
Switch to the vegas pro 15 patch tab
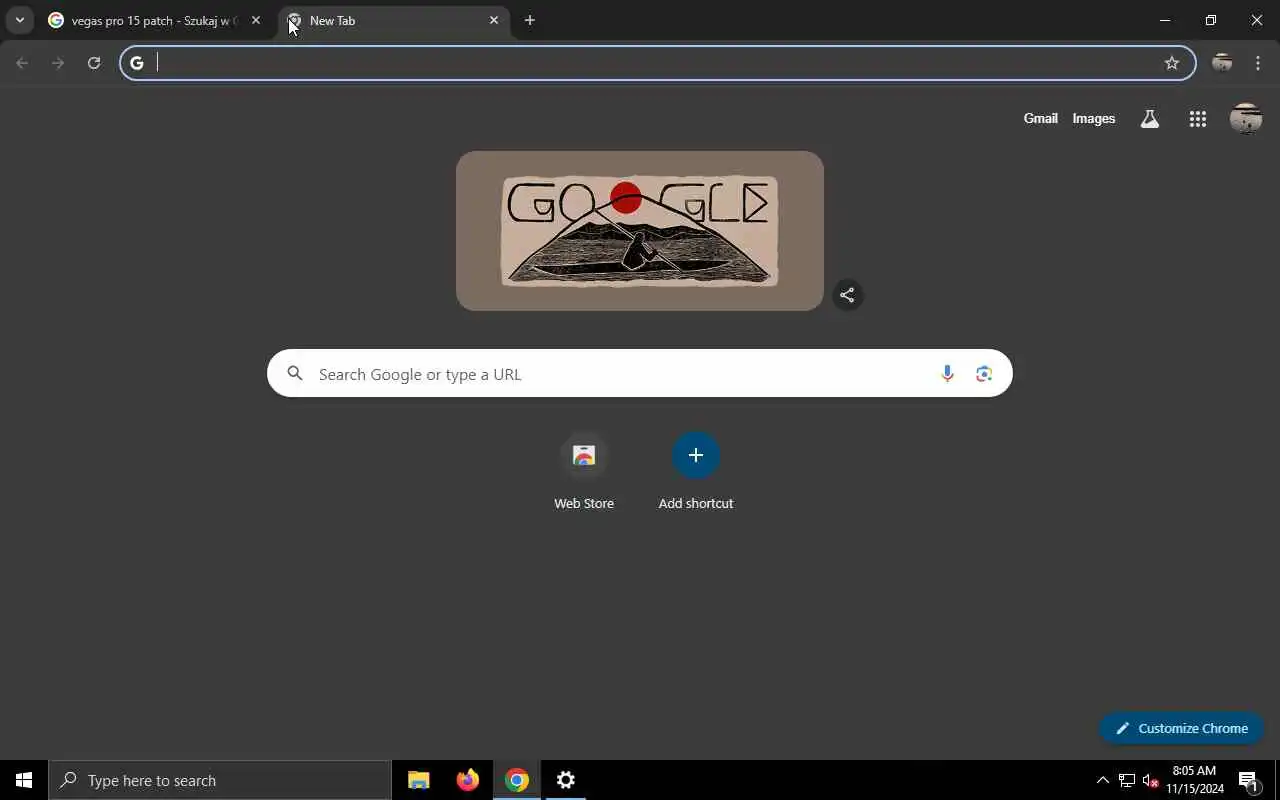point(155,20)
